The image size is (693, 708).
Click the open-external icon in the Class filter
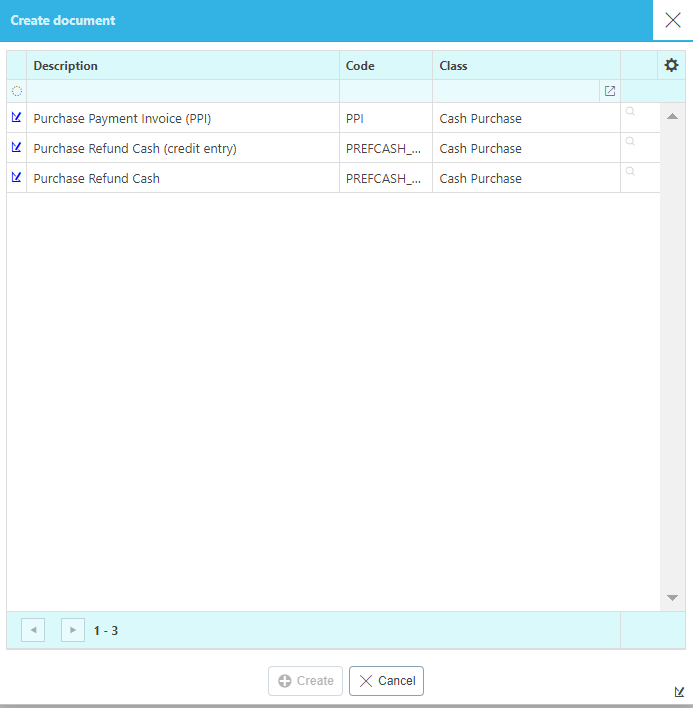point(610,91)
